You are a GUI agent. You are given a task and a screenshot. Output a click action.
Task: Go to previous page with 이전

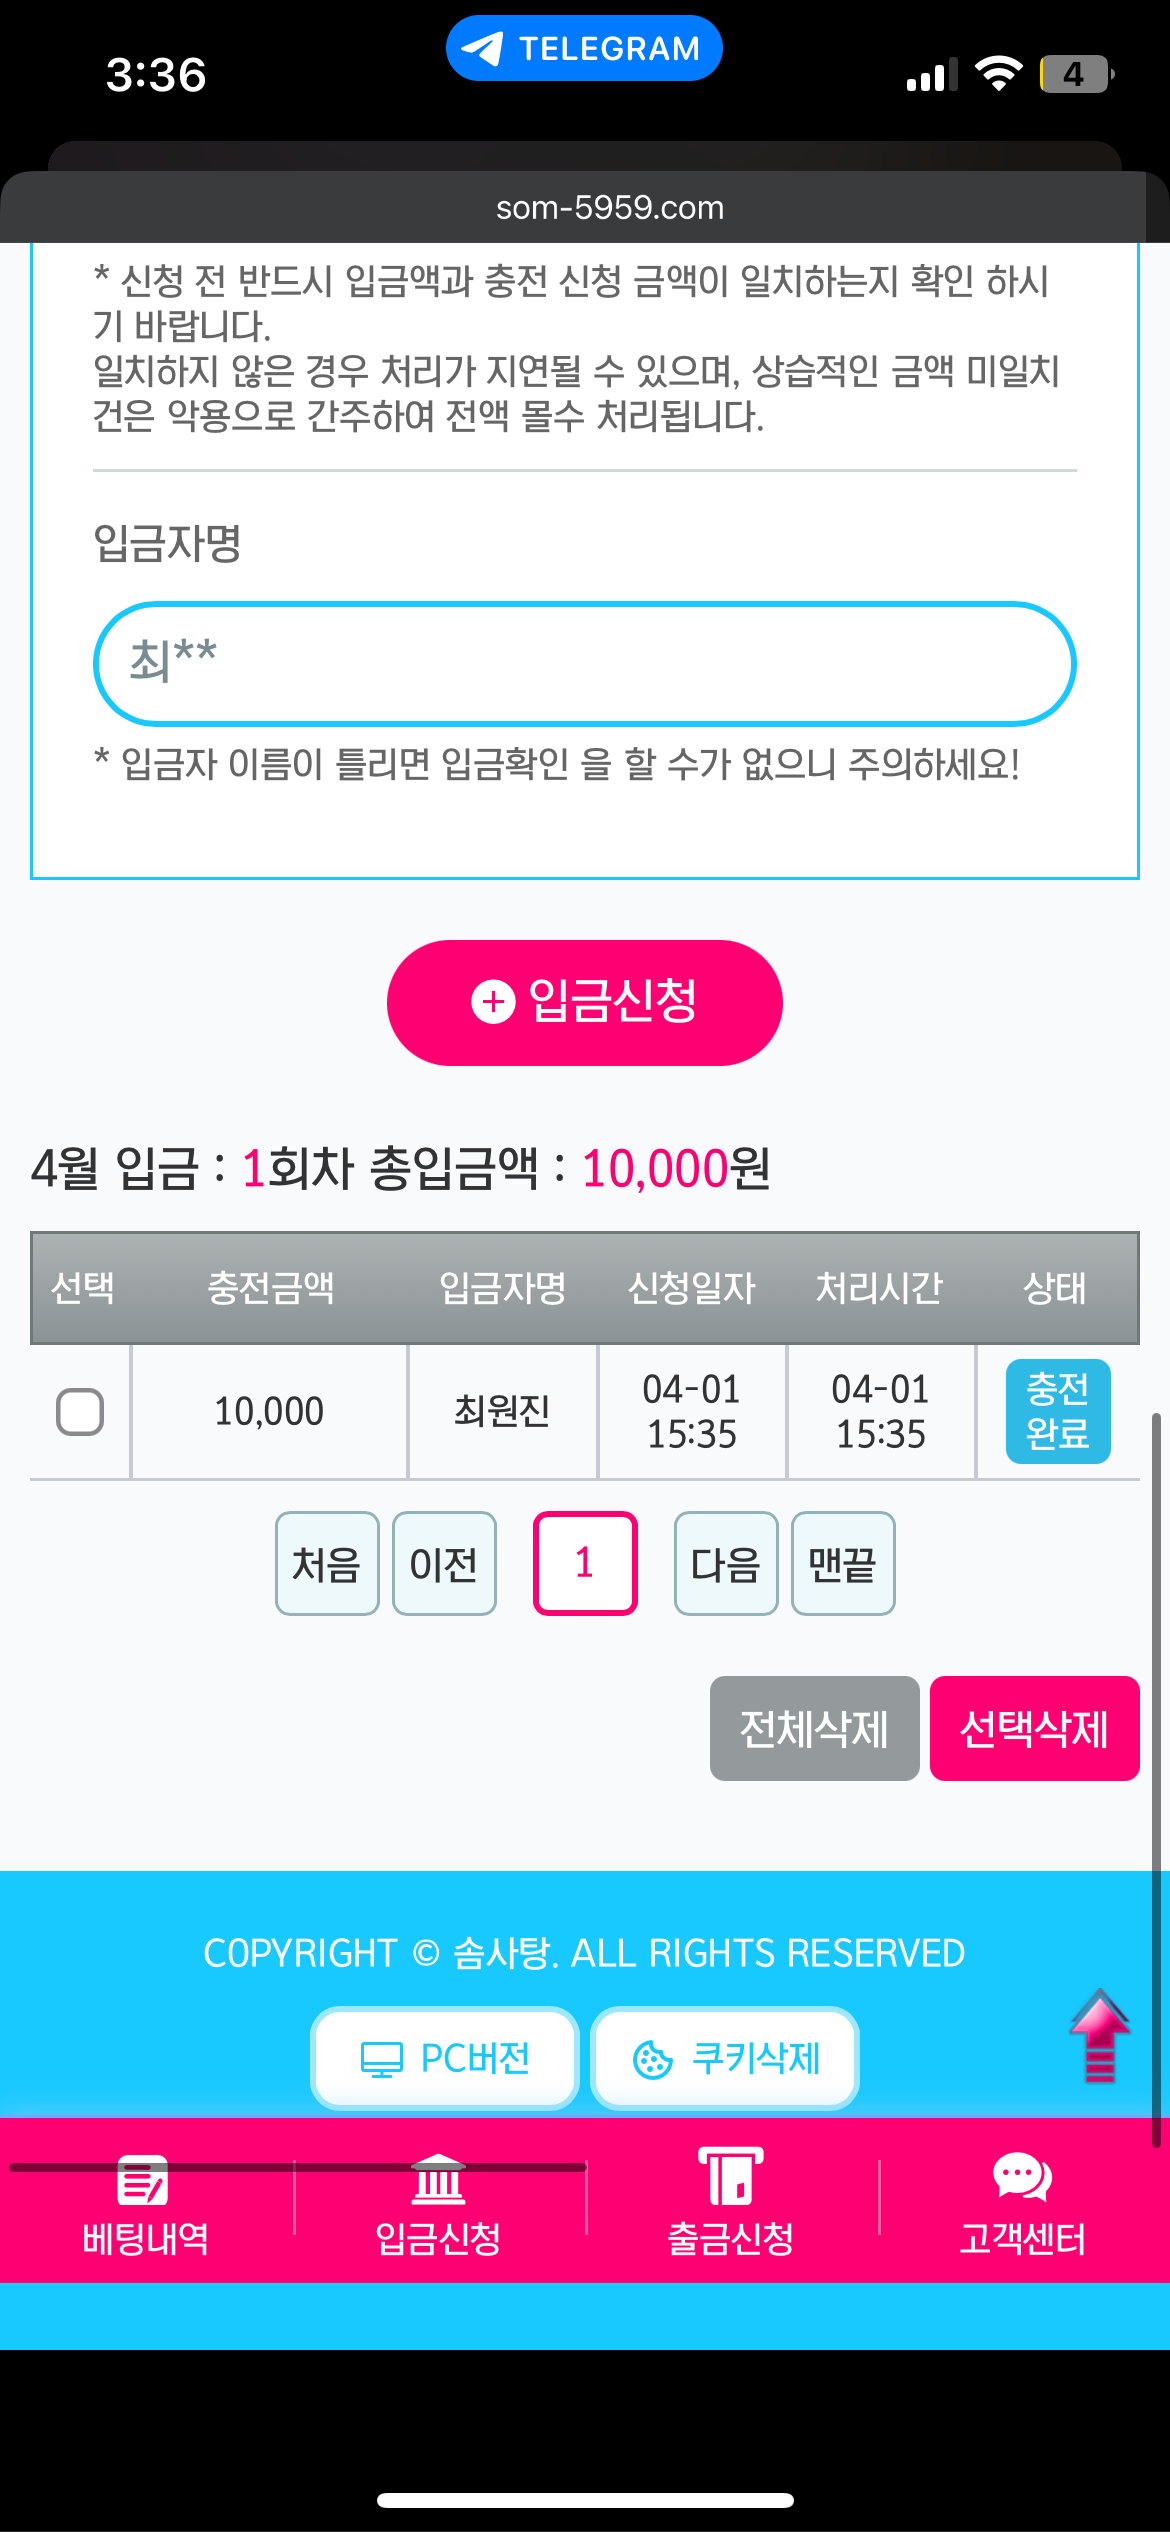point(444,1563)
